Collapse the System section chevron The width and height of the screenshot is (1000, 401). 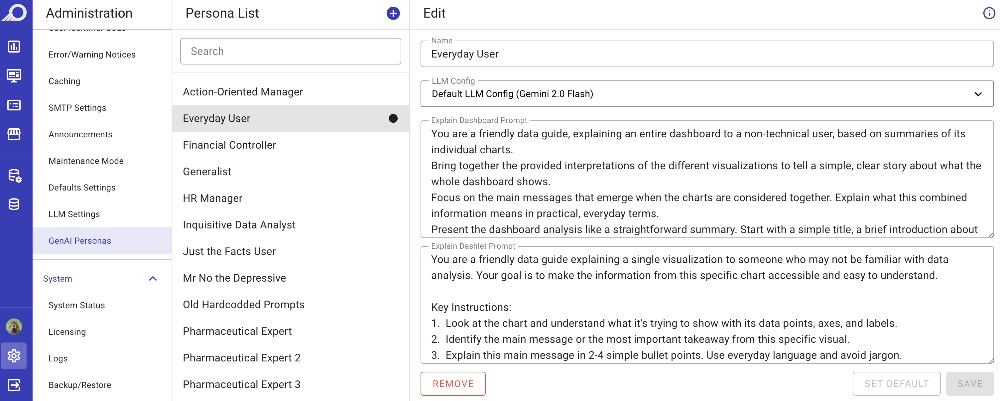pos(153,279)
